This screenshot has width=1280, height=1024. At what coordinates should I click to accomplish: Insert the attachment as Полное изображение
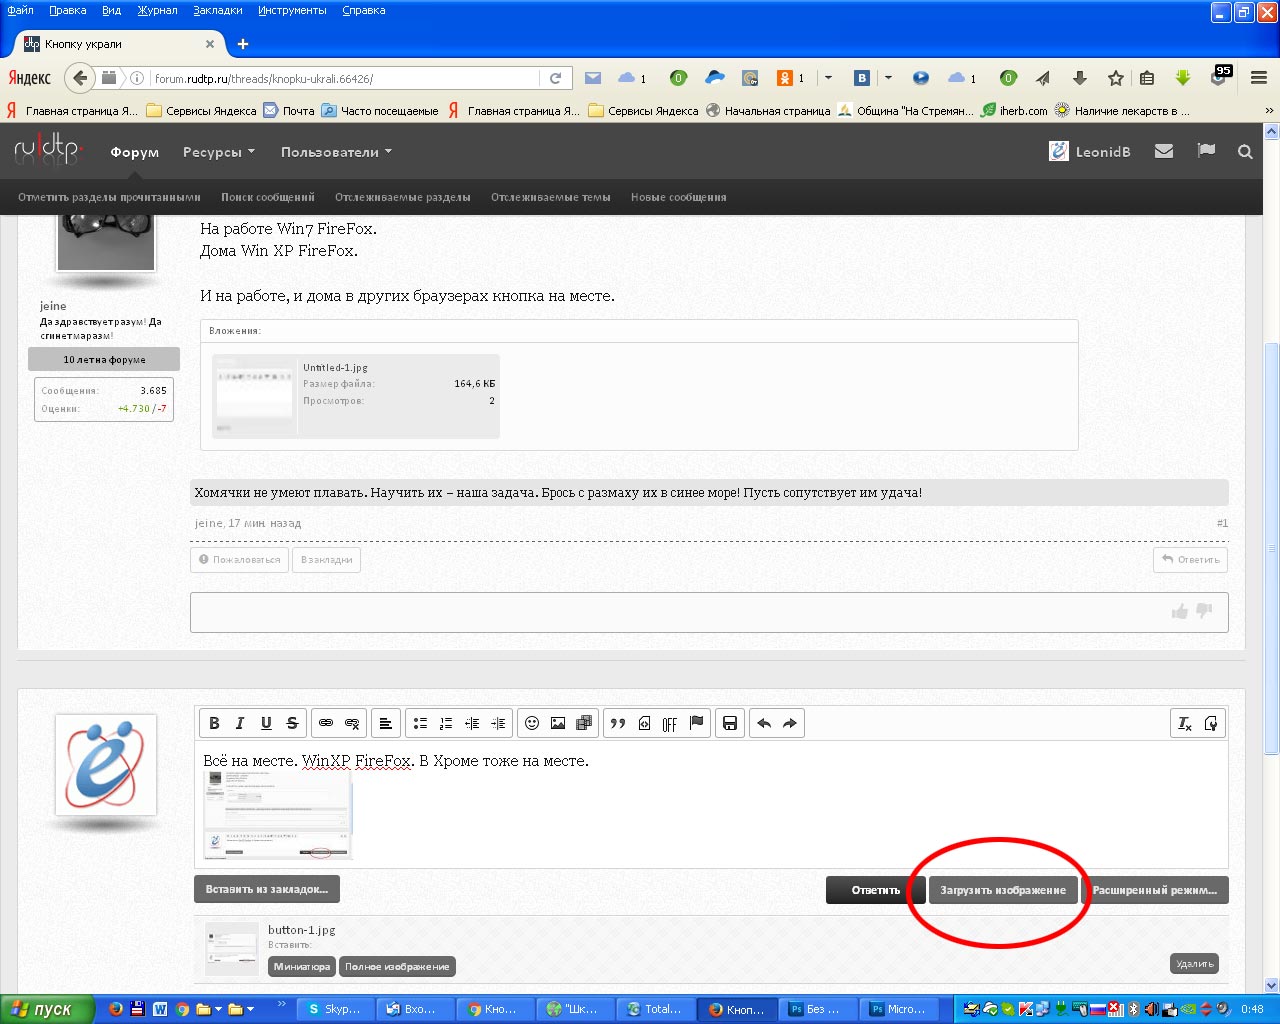click(x=397, y=967)
